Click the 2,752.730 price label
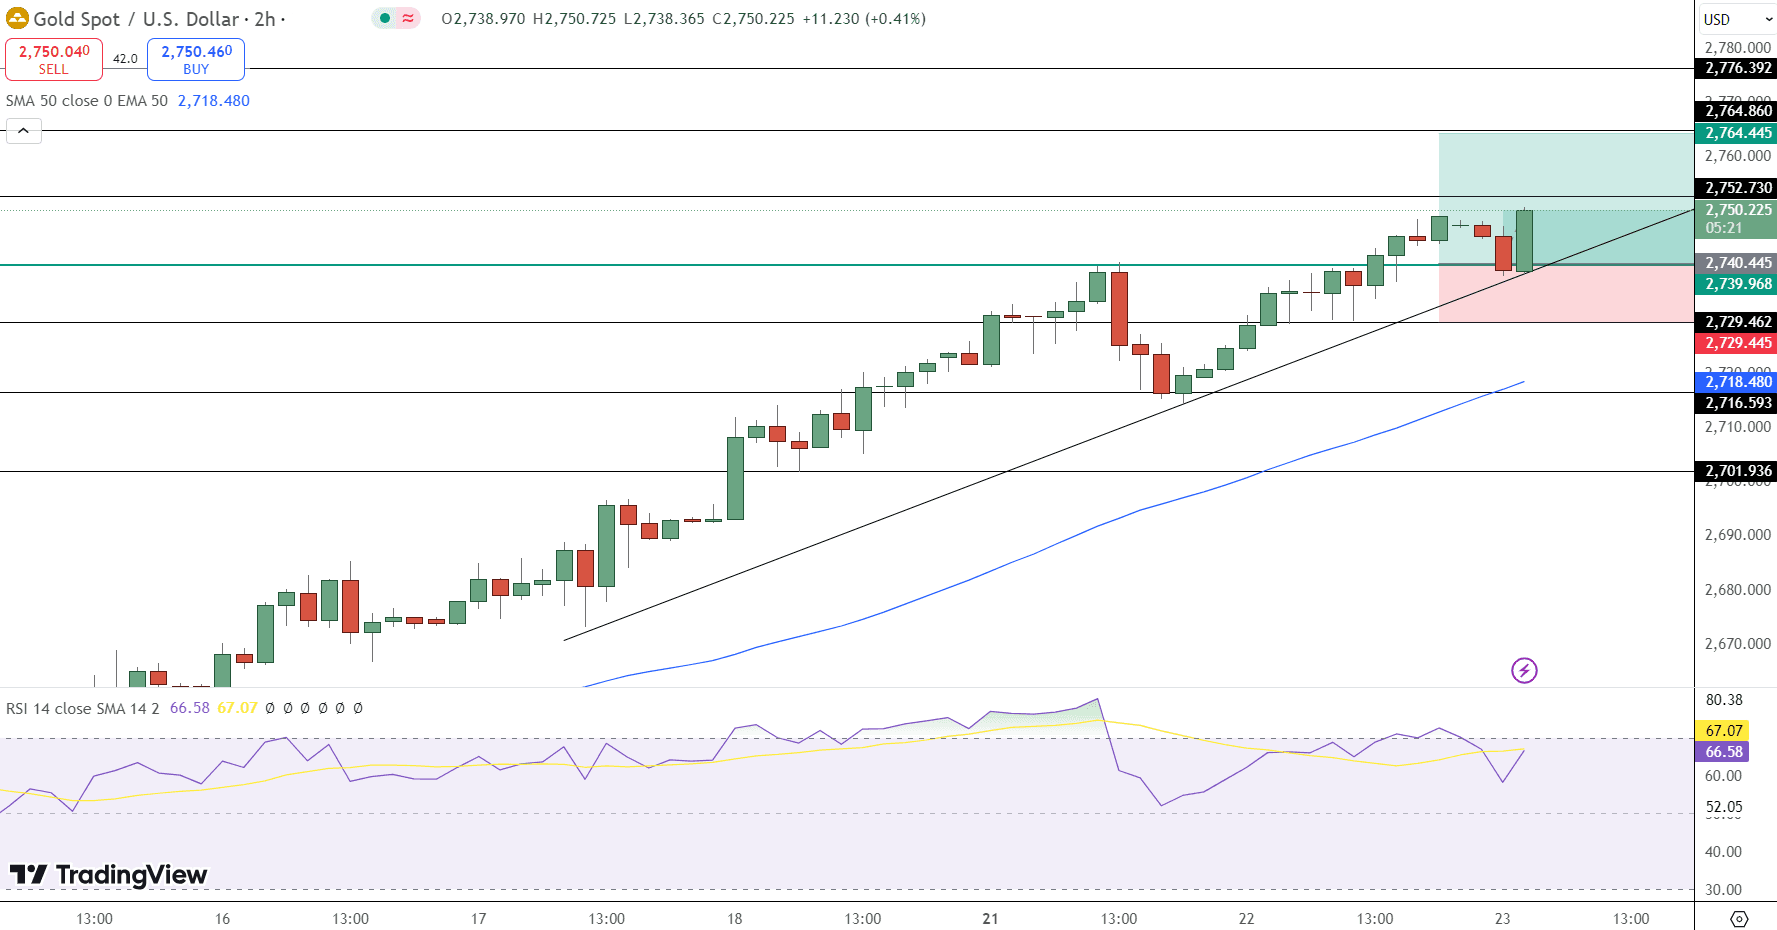Viewport: 1777px width, 930px height. pos(1738,188)
